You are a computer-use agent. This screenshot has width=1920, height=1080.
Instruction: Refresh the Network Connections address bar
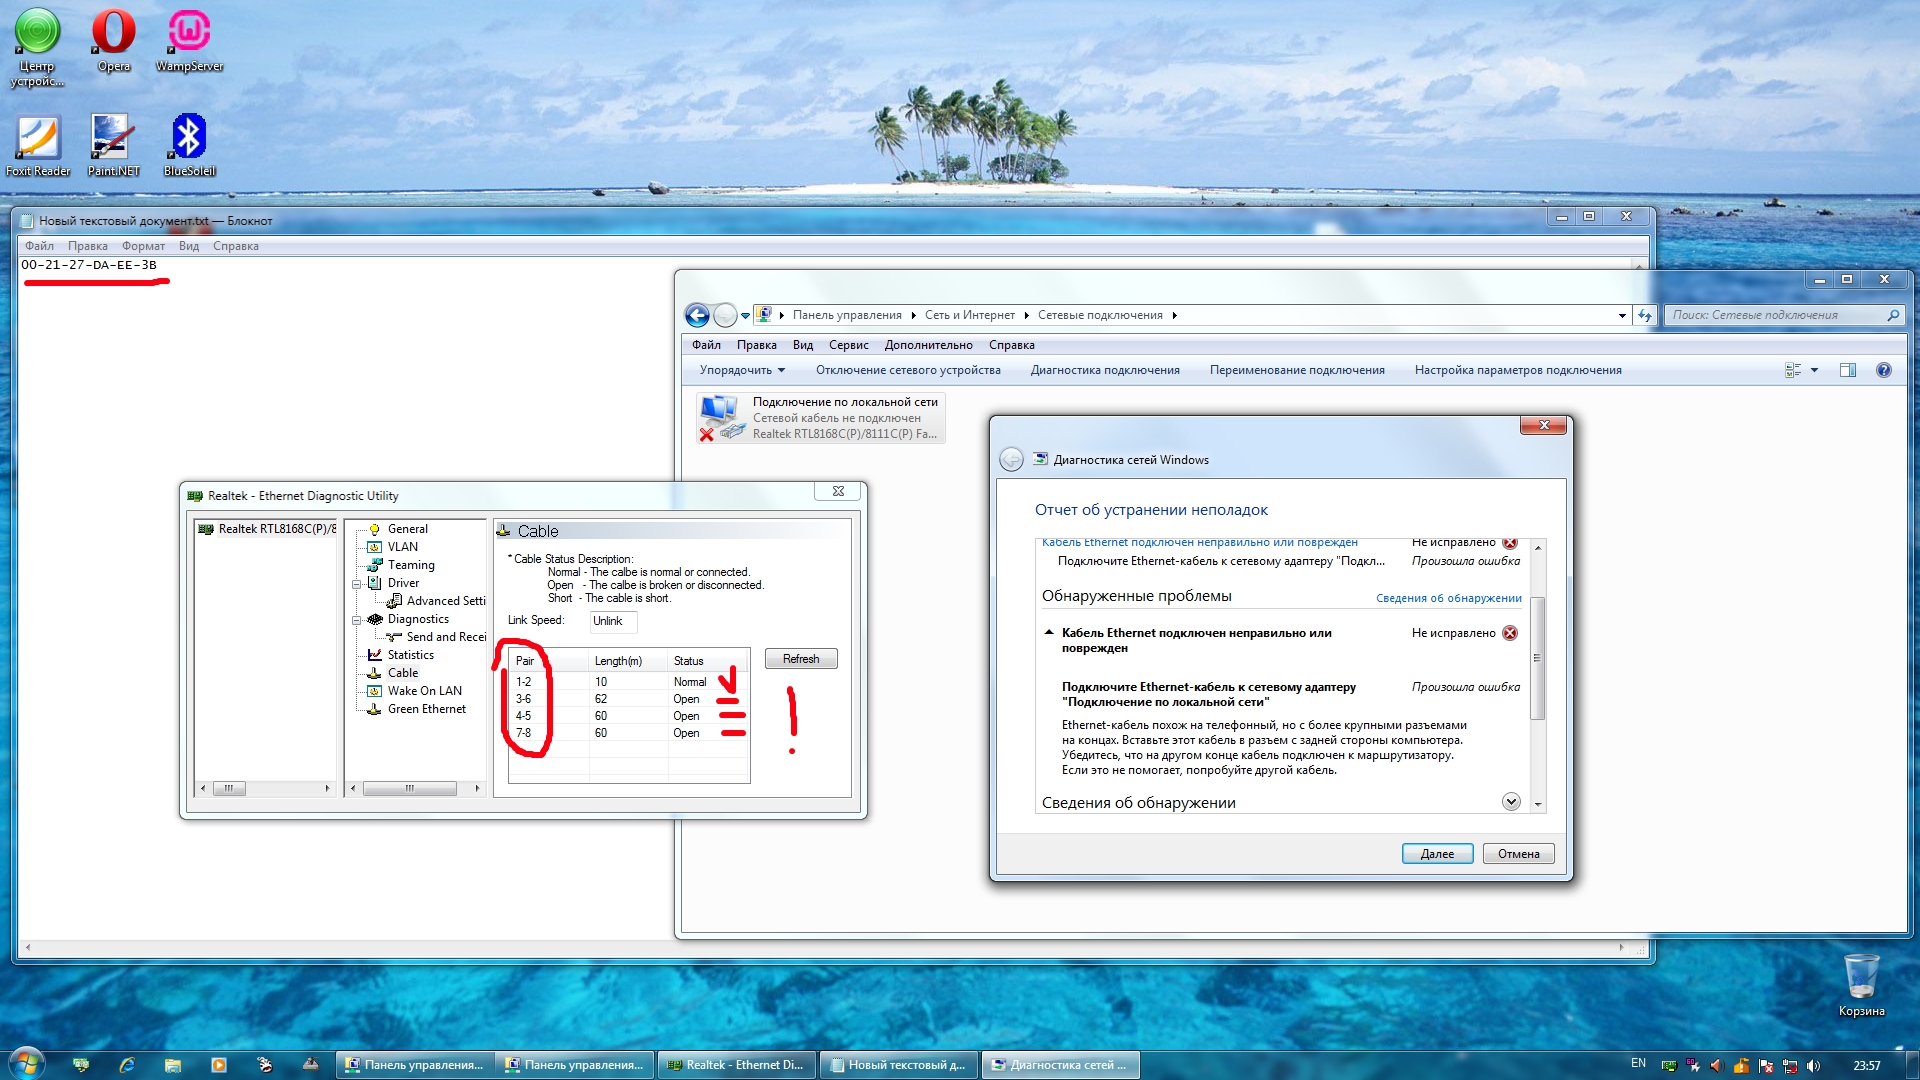pyautogui.click(x=1645, y=315)
